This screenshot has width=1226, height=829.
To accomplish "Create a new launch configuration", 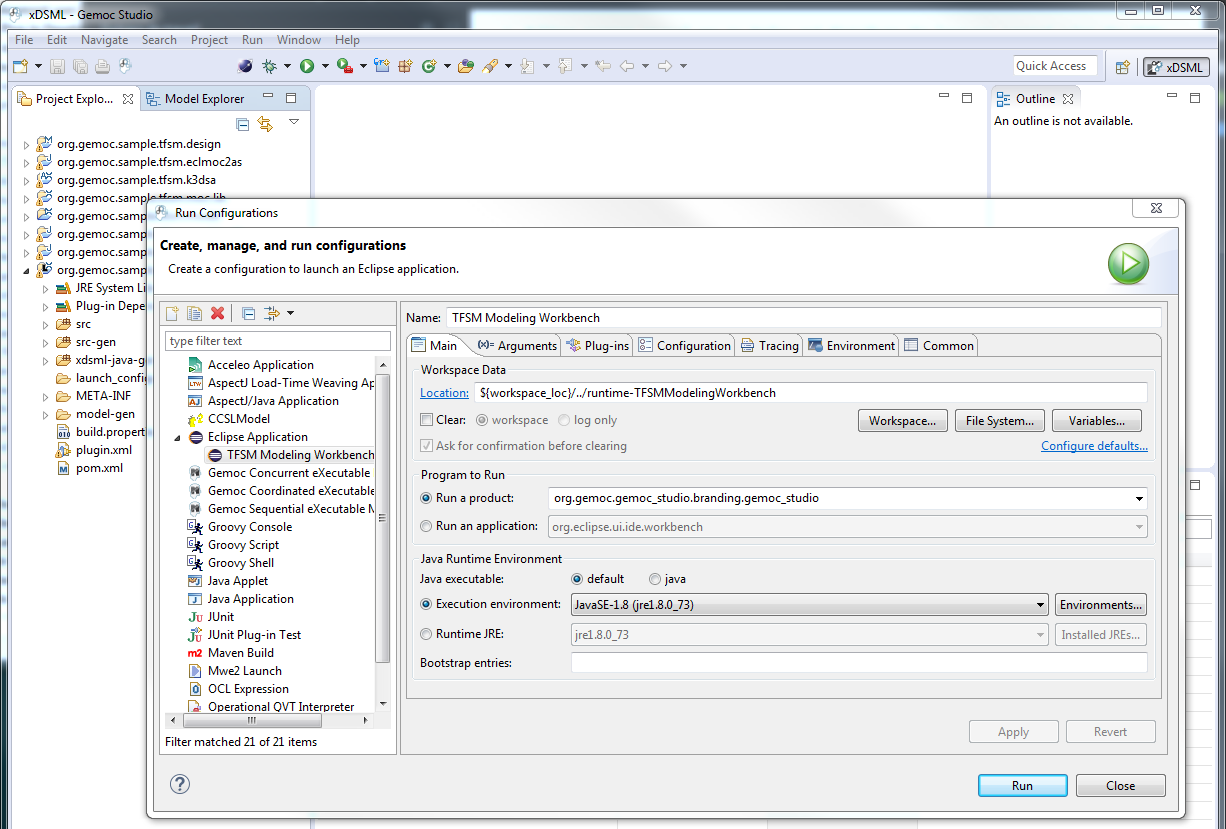I will coord(171,313).
